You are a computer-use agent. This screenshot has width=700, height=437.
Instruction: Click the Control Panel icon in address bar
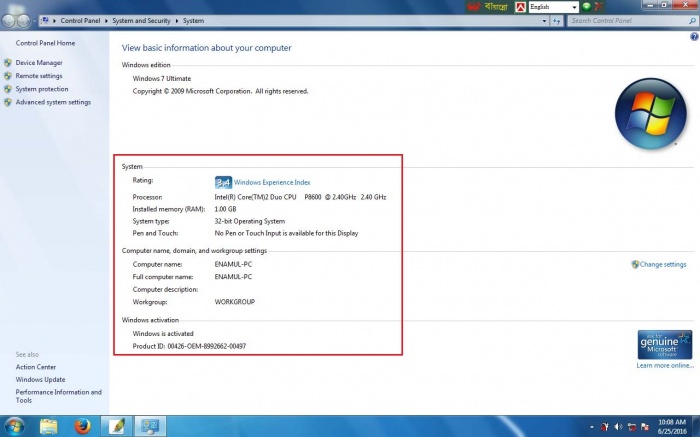pos(45,20)
